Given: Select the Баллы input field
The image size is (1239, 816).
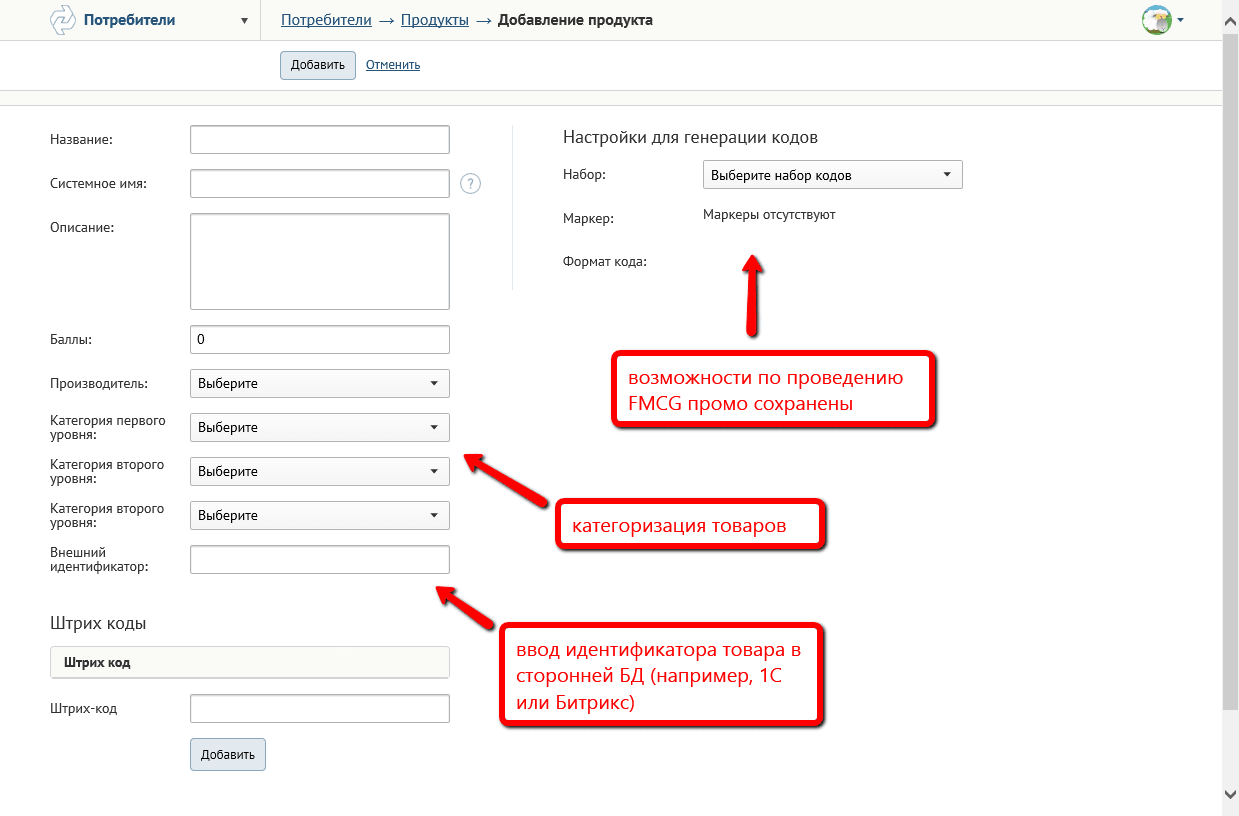Looking at the screenshot, I should click(x=319, y=340).
